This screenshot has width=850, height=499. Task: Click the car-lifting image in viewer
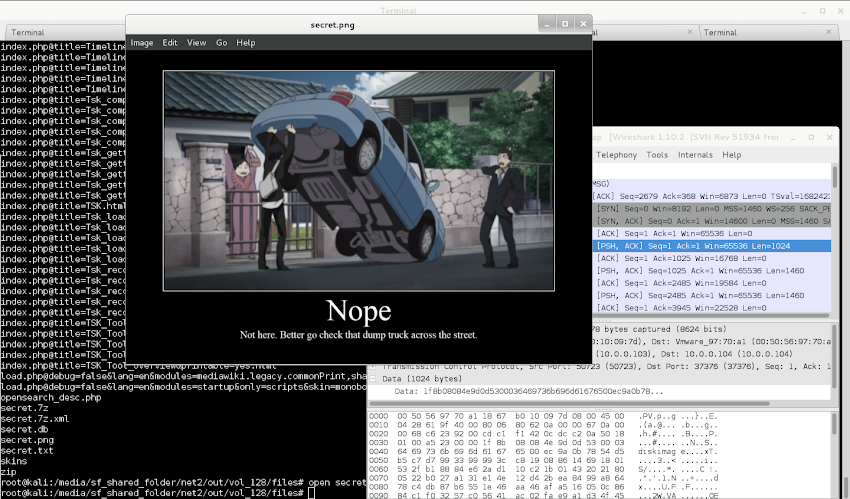[358, 181]
